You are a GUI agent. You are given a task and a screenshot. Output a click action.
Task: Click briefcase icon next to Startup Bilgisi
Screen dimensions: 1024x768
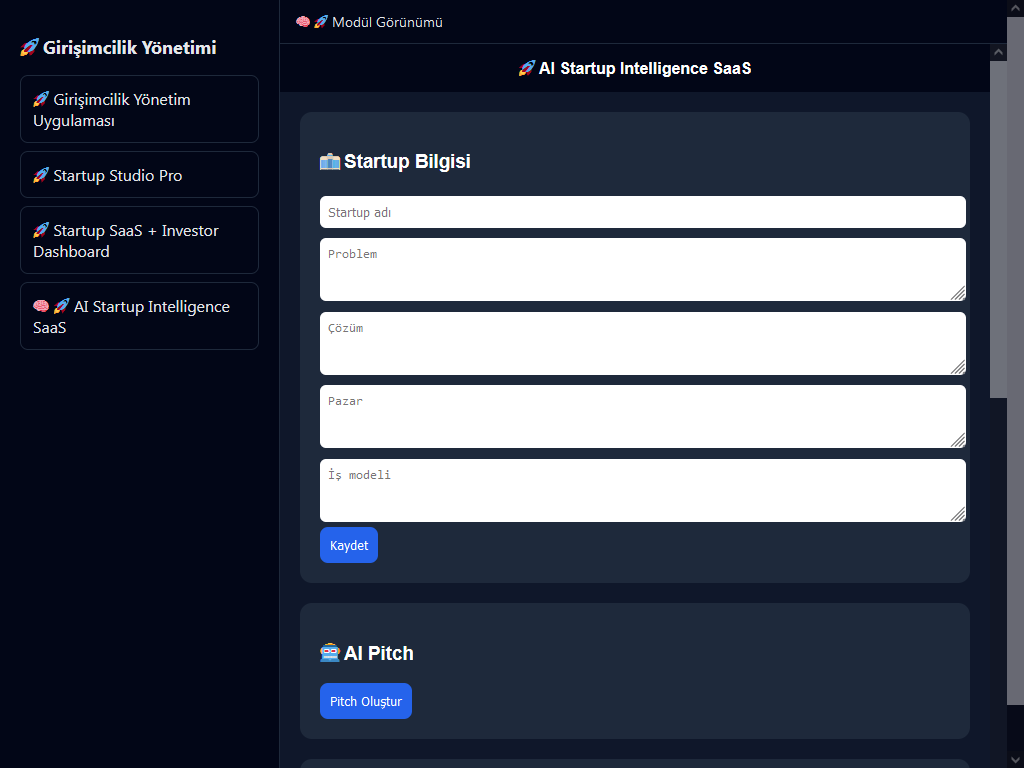pyautogui.click(x=330, y=162)
